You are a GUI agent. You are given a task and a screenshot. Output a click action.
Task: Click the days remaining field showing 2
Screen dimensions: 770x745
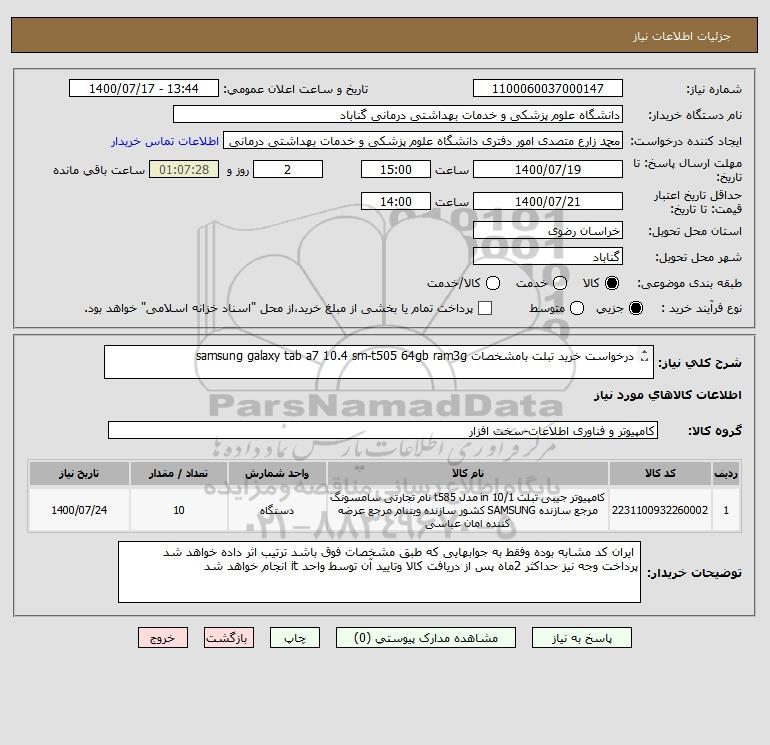click(288, 169)
